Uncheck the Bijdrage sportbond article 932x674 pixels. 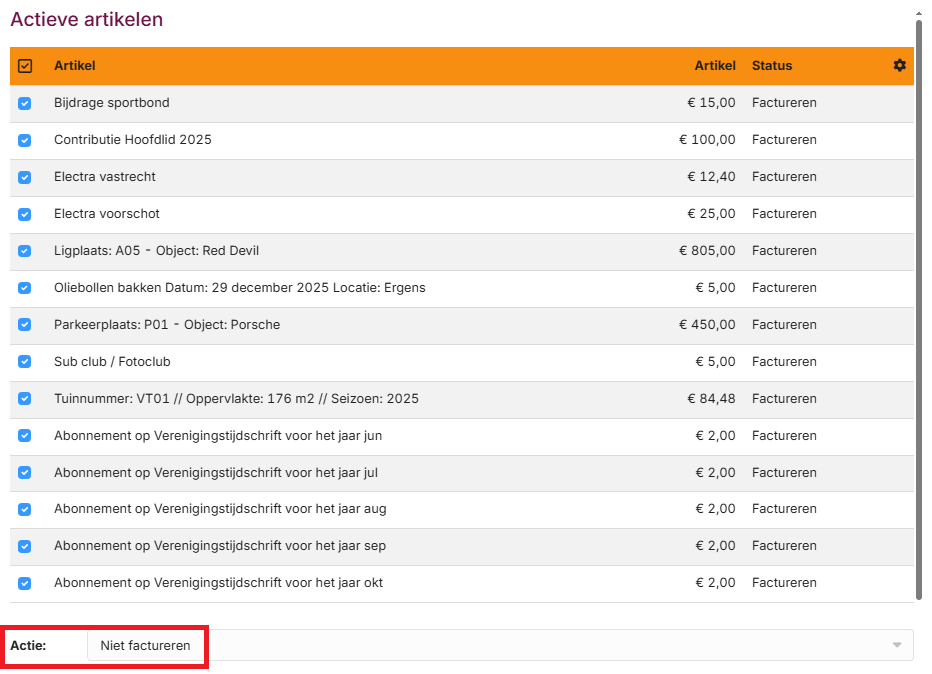point(24,103)
